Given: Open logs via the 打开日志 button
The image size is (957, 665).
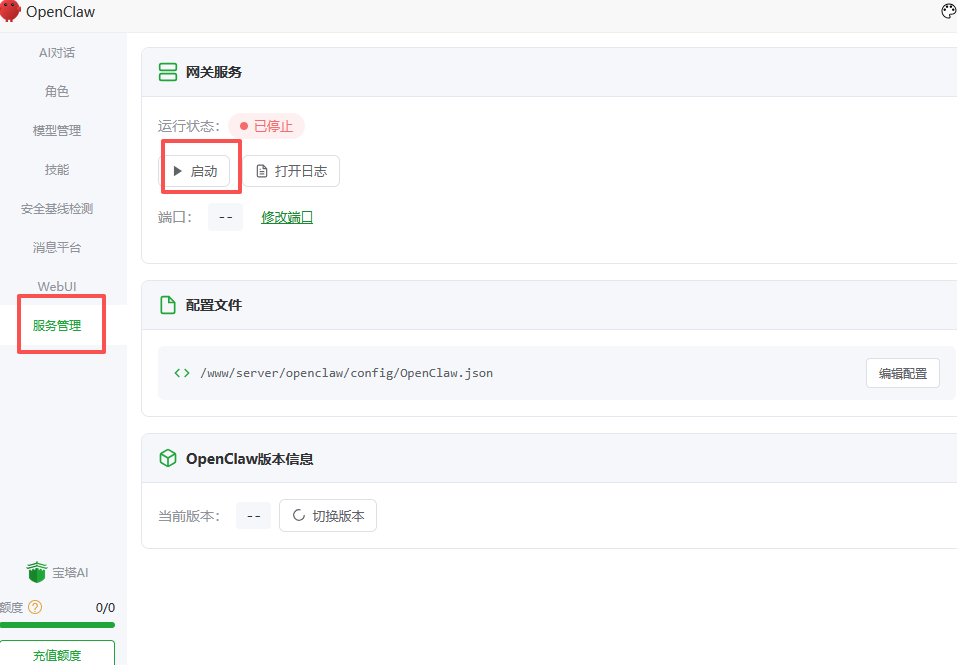Looking at the screenshot, I should tap(293, 170).
